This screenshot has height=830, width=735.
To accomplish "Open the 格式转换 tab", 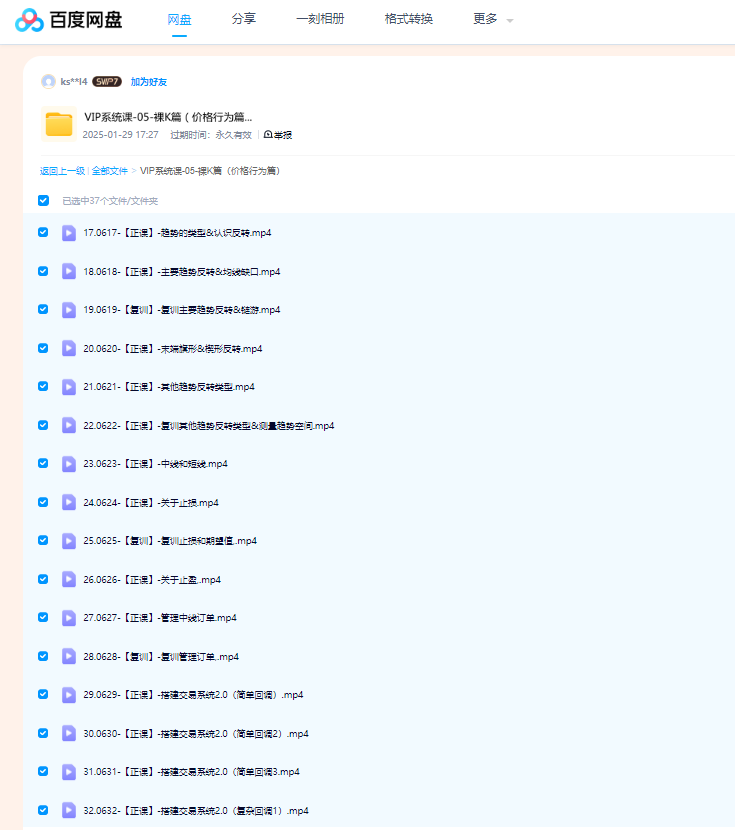I will point(409,19).
